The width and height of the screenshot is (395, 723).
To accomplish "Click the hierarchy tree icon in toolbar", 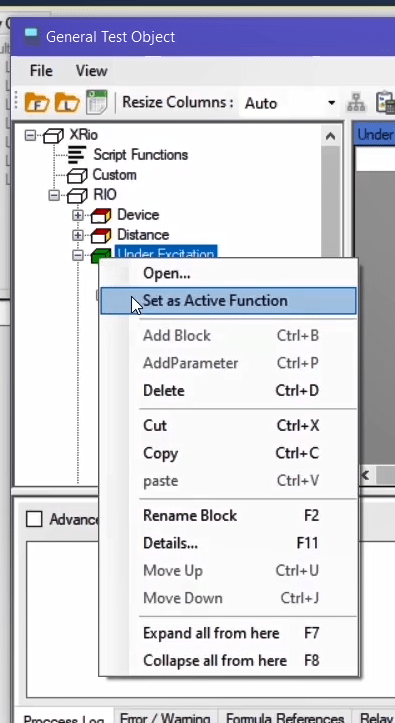I will click(x=356, y=103).
